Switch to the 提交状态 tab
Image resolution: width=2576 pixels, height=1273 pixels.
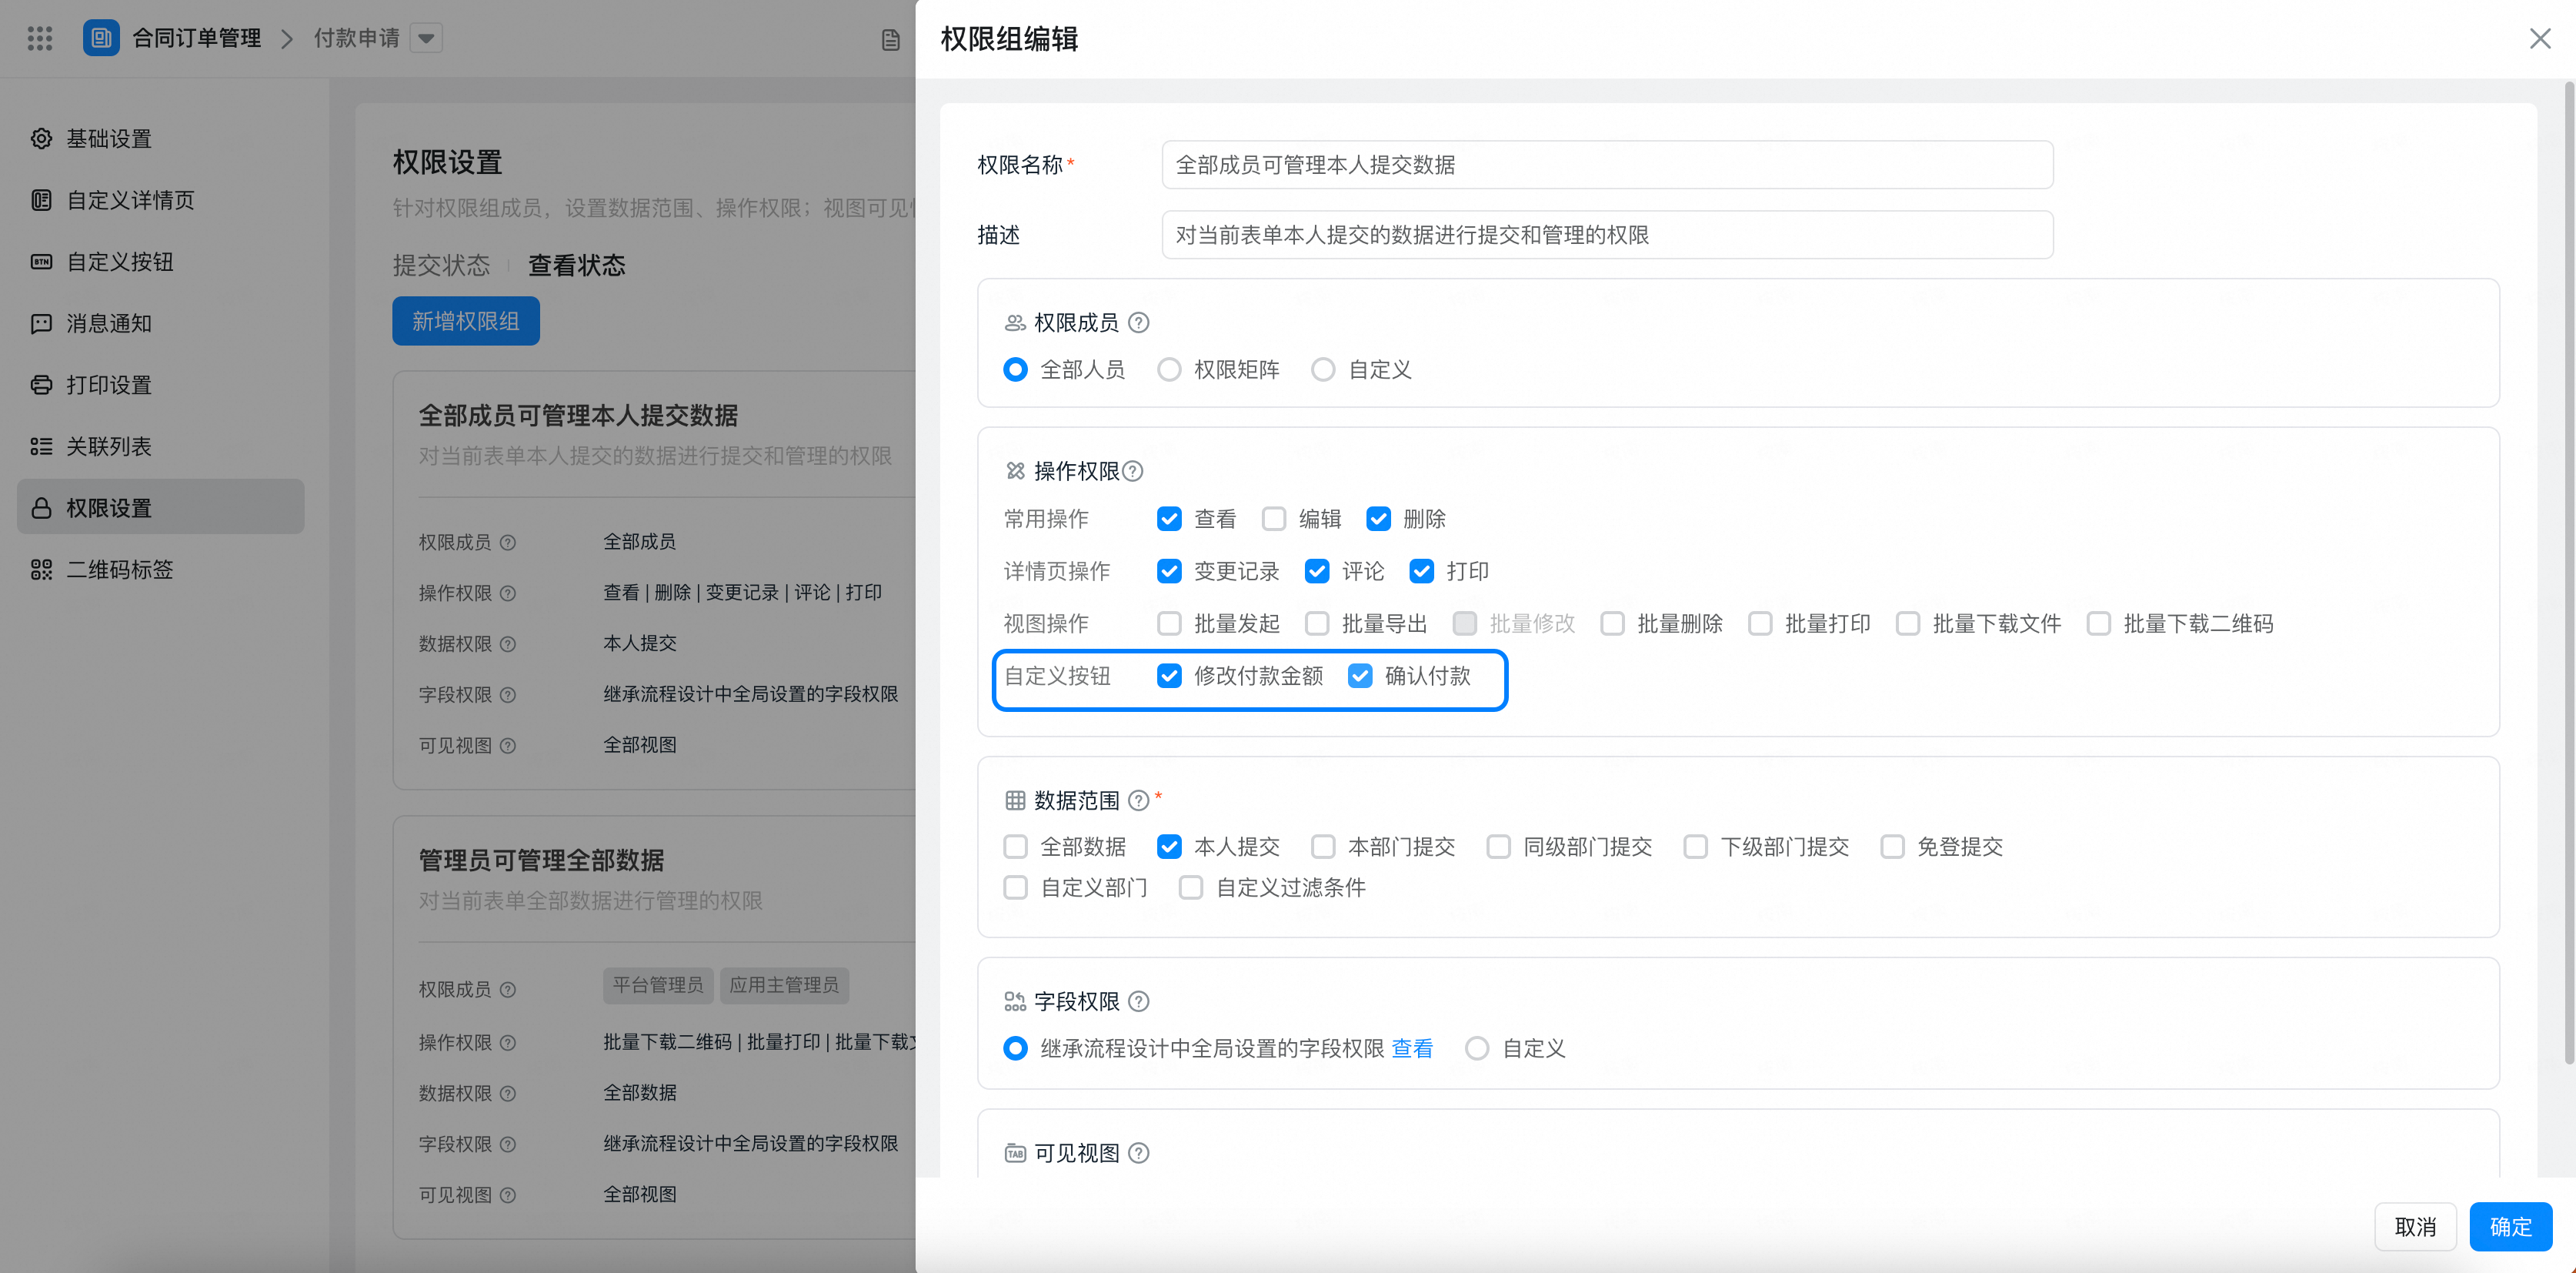tap(441, 265)
